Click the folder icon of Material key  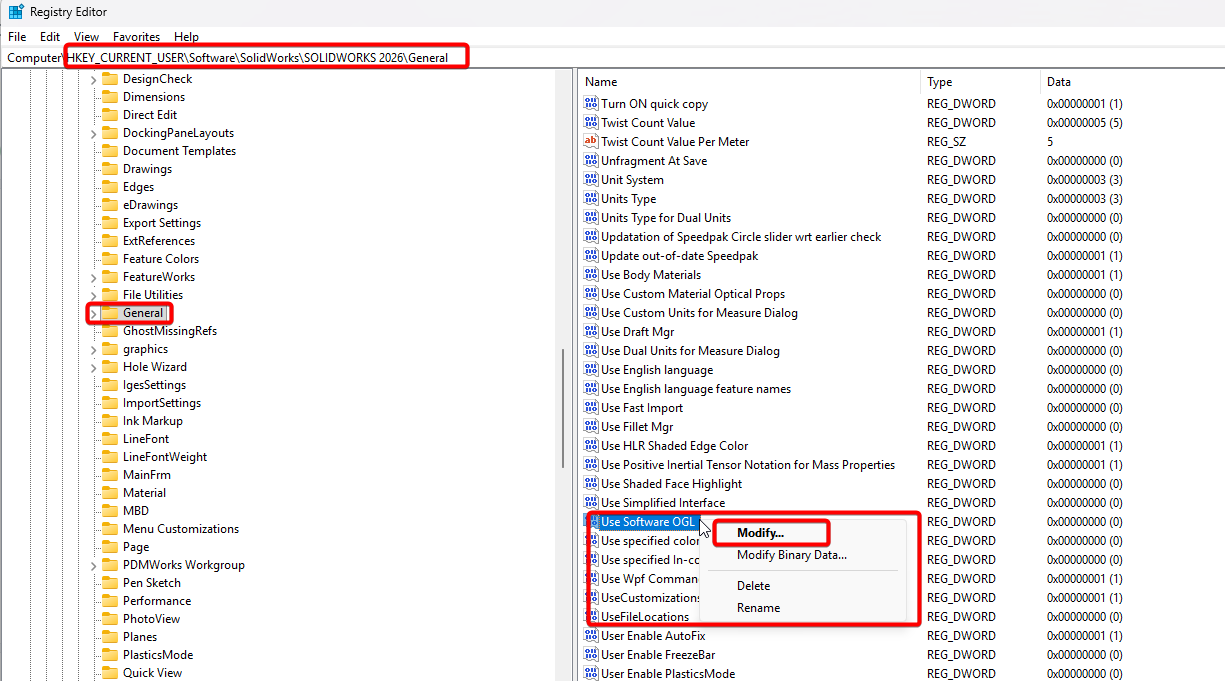(x=110, y=493)
